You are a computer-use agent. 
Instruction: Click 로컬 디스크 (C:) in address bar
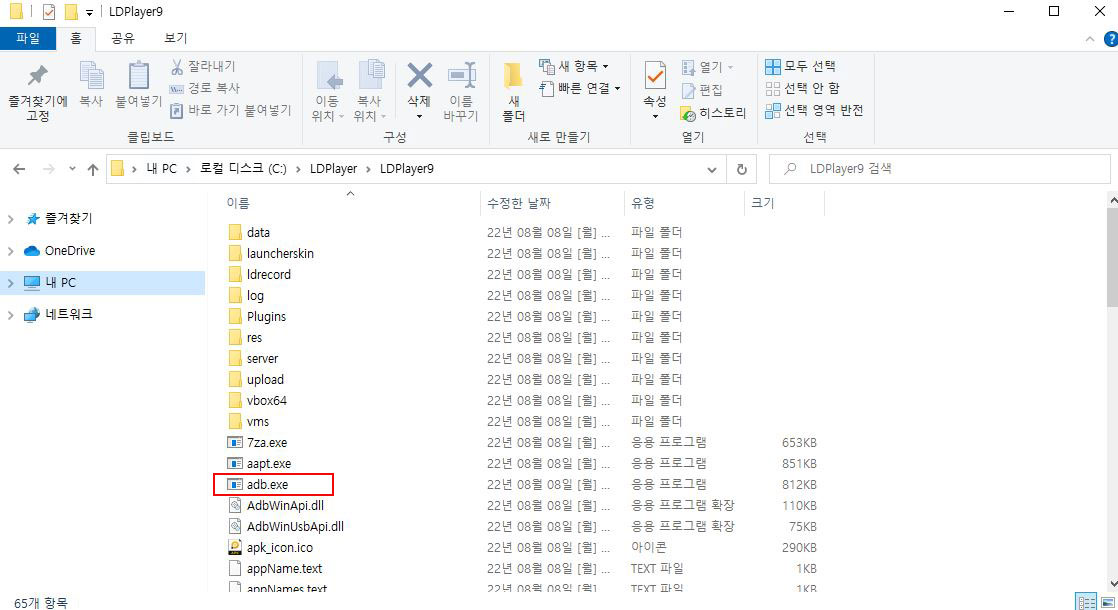[x=242, y=169]
